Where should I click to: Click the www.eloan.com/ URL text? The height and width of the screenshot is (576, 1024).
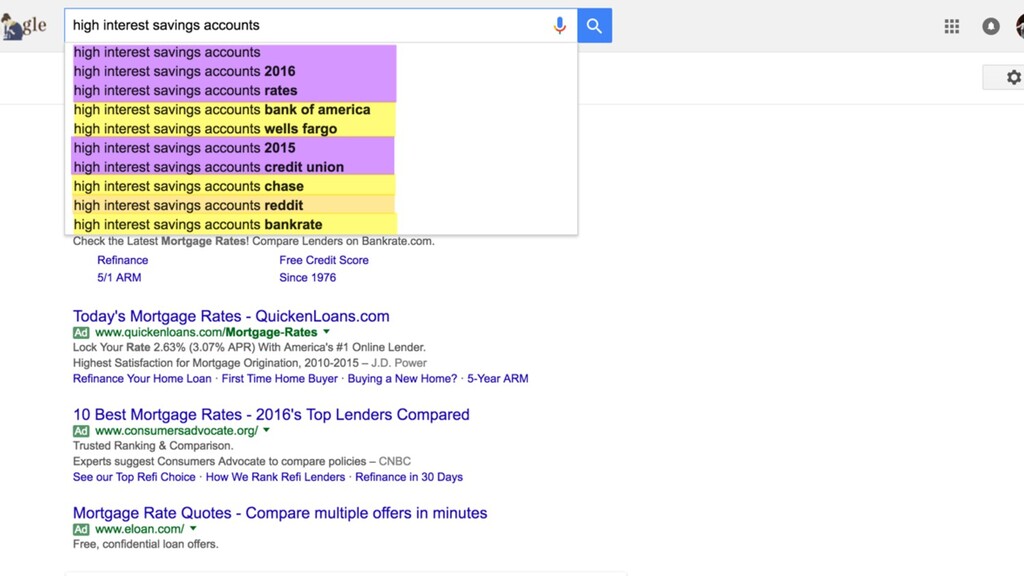point(140,530)
